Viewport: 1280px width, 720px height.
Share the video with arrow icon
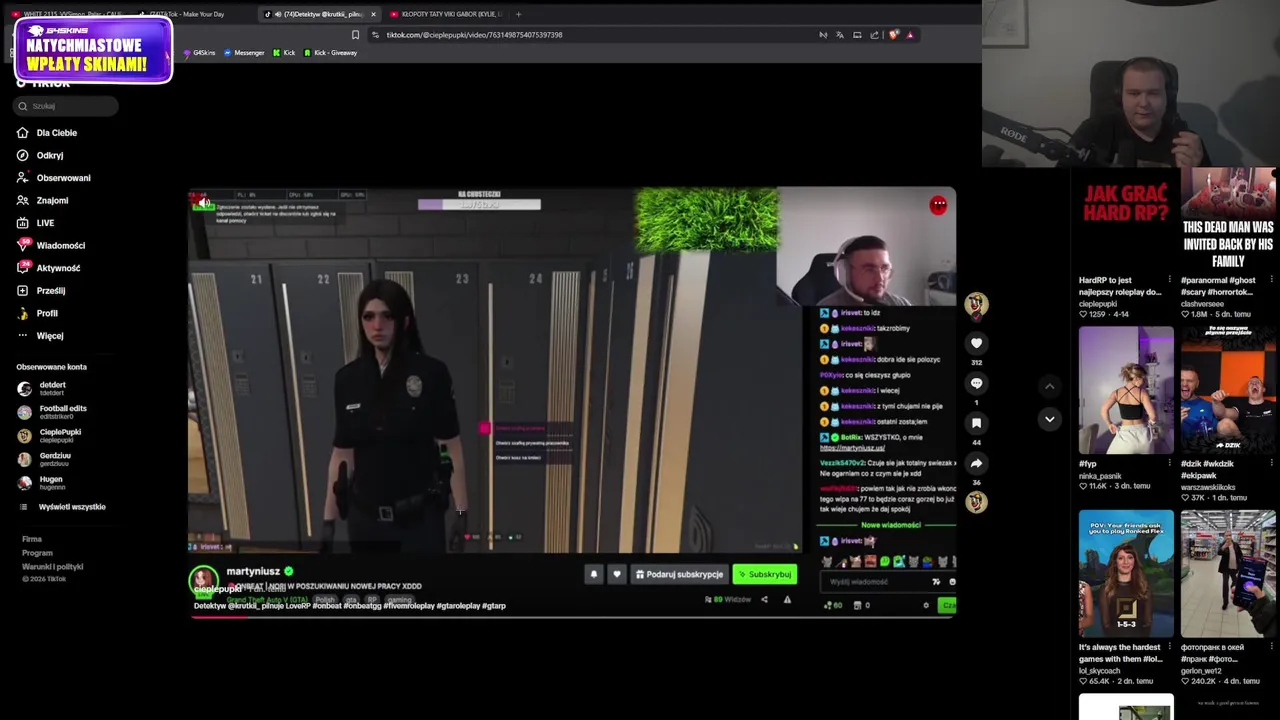click(x=977, y=463)
